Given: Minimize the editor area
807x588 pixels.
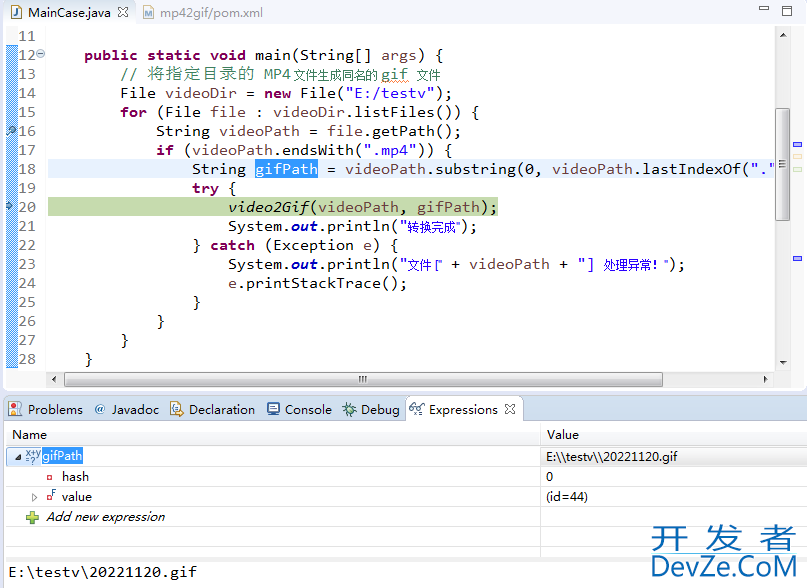Looking at the screenshot, I should click(764, 9).
